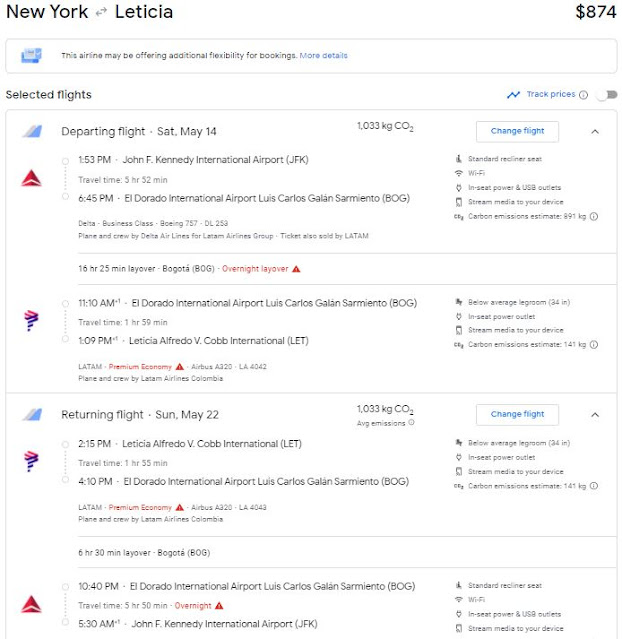622x639 pixels.
Task: Click Below average legroom icon on LA 4042
Action: click(x=459, y=302)
